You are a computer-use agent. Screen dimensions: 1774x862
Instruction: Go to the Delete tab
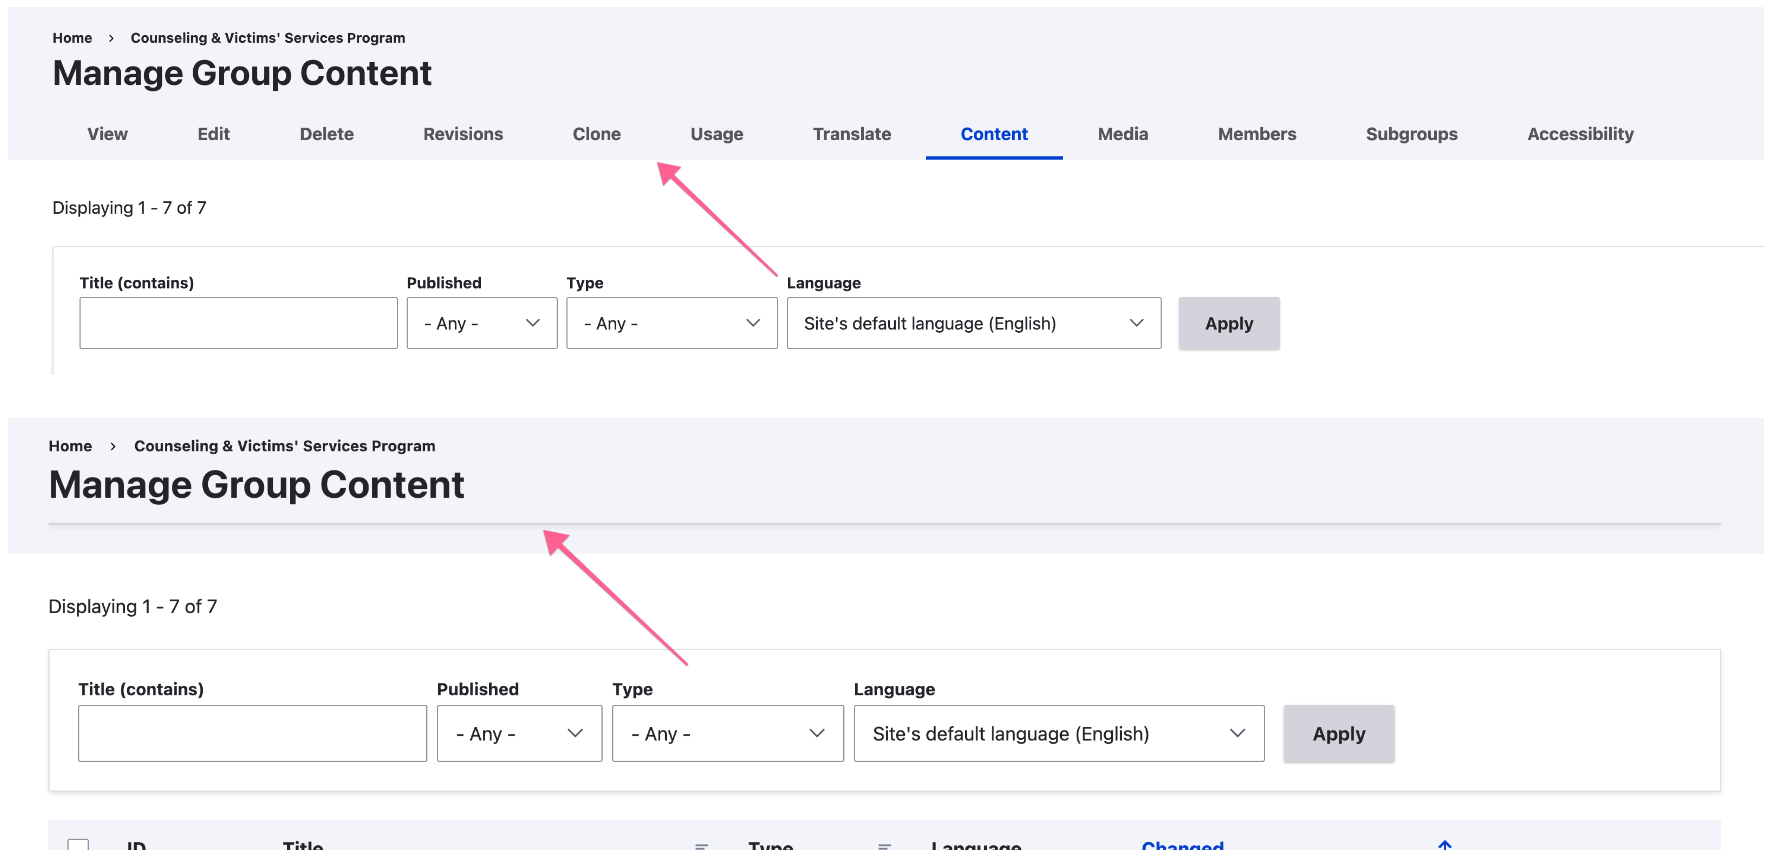326,134
